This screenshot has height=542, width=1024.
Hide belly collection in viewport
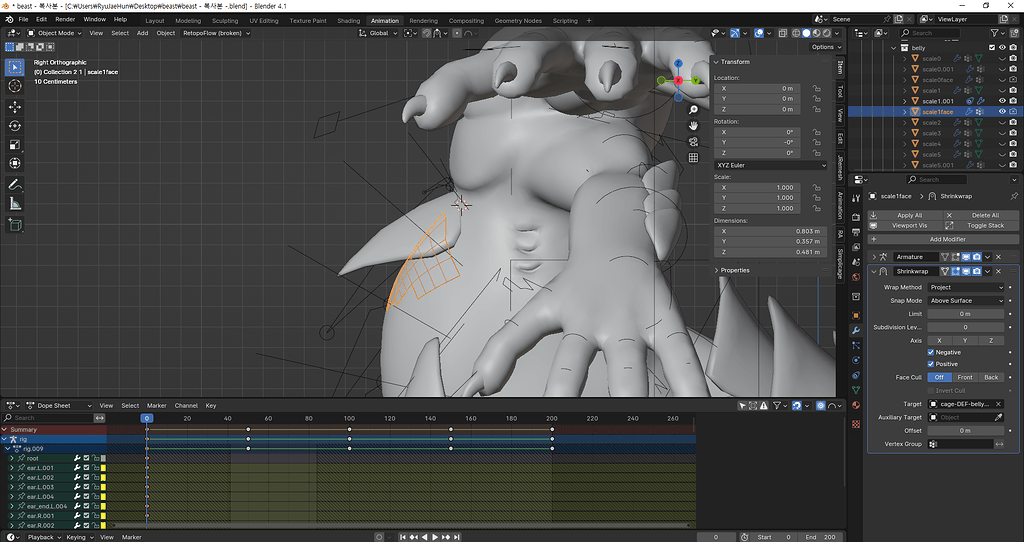point(1002,48)
